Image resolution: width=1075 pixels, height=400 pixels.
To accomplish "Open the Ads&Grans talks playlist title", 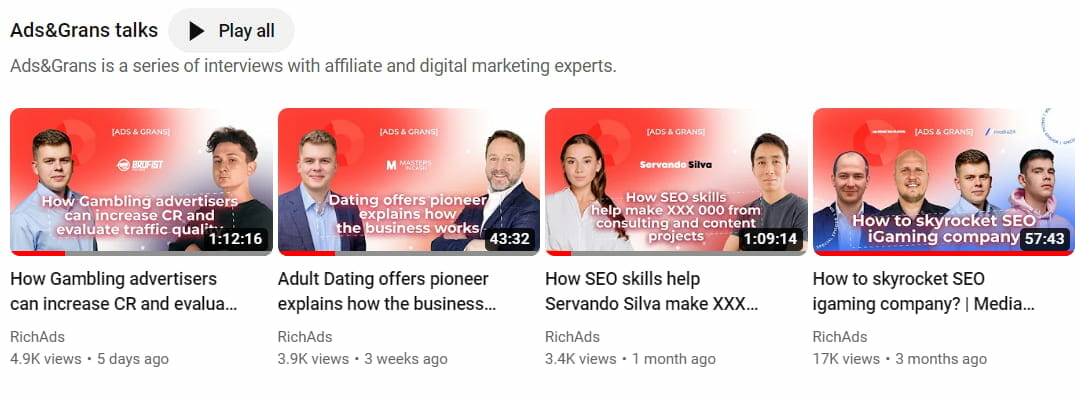I will click(x=84, y=30).
